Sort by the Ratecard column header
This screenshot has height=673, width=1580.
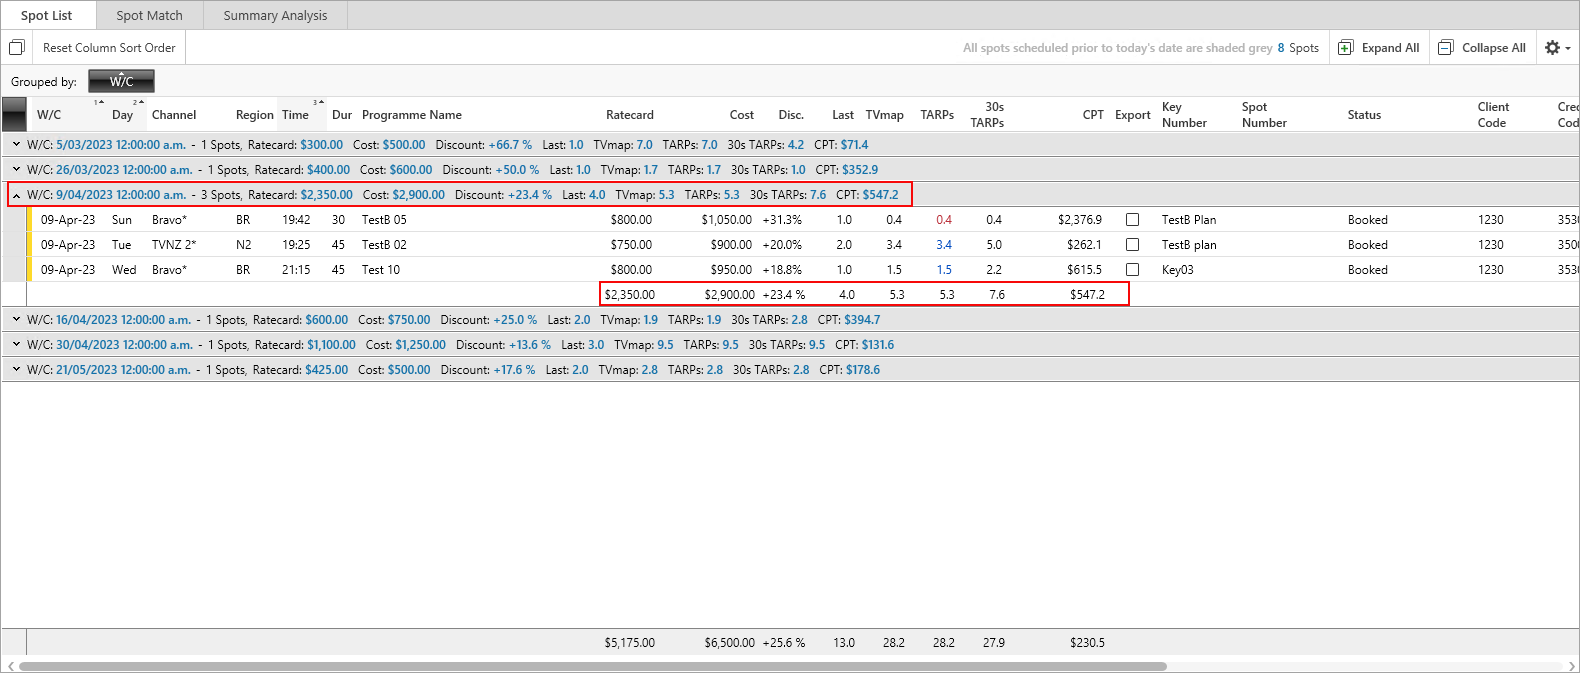tap(629, 115)
